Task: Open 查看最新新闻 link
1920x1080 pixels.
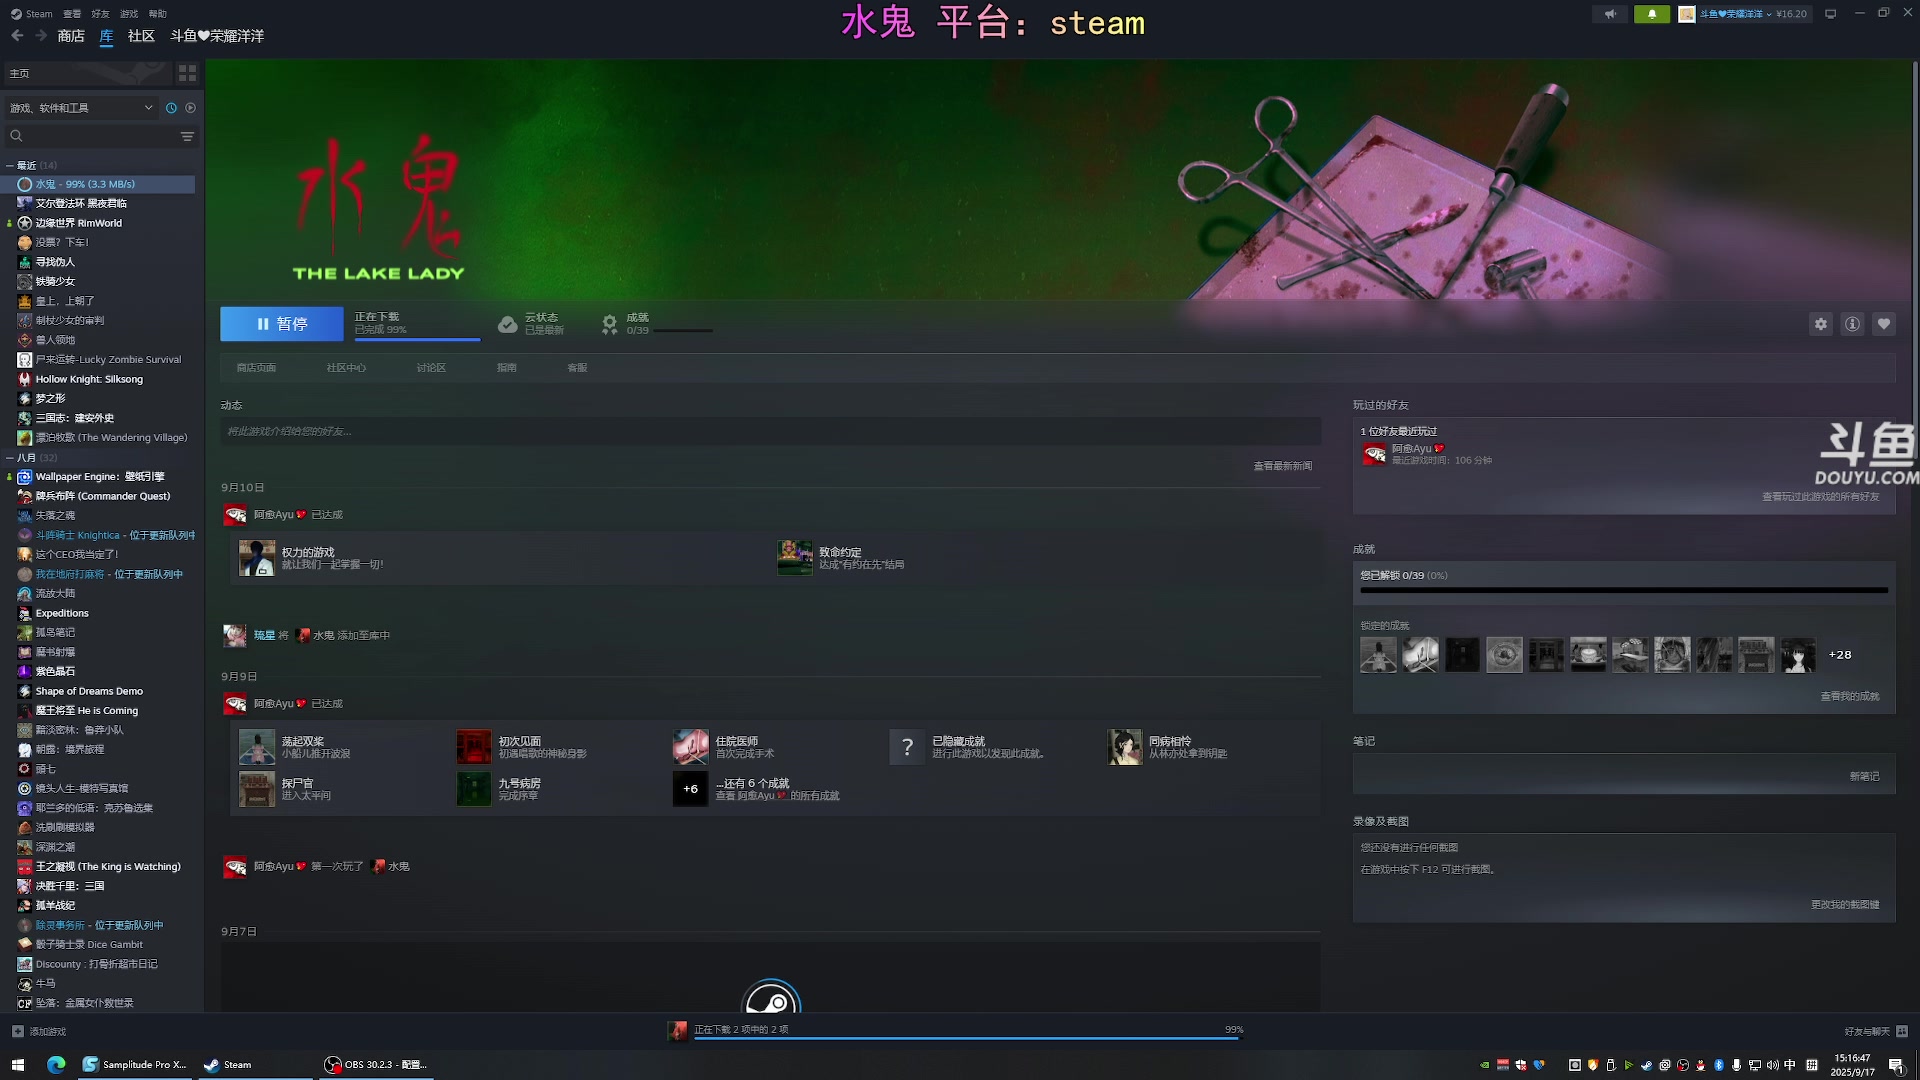Action: pyautogui.click(x=1283, y=466)
